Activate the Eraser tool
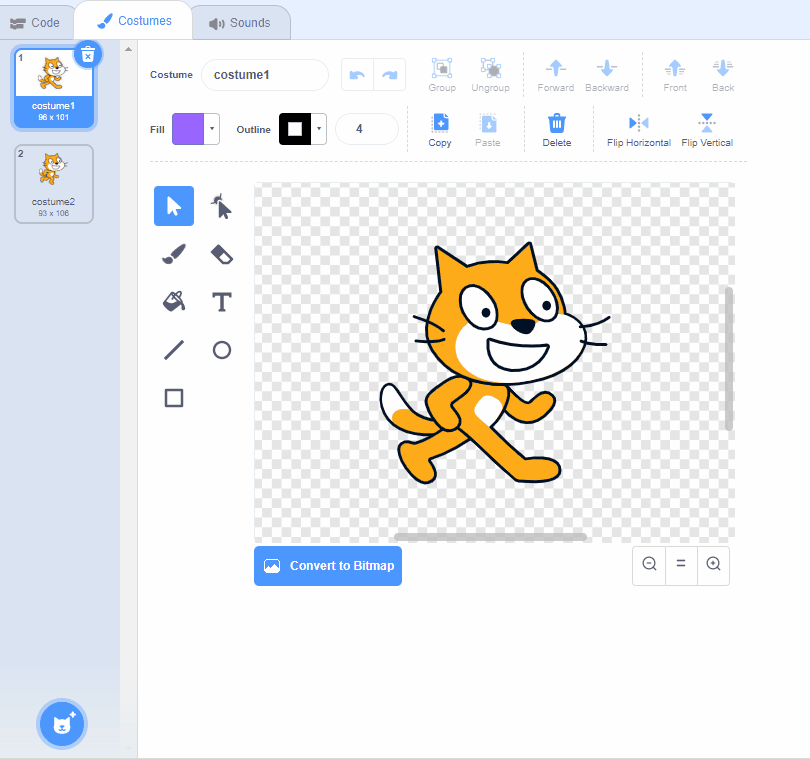810x759 pixels. (x=222, y=254)
